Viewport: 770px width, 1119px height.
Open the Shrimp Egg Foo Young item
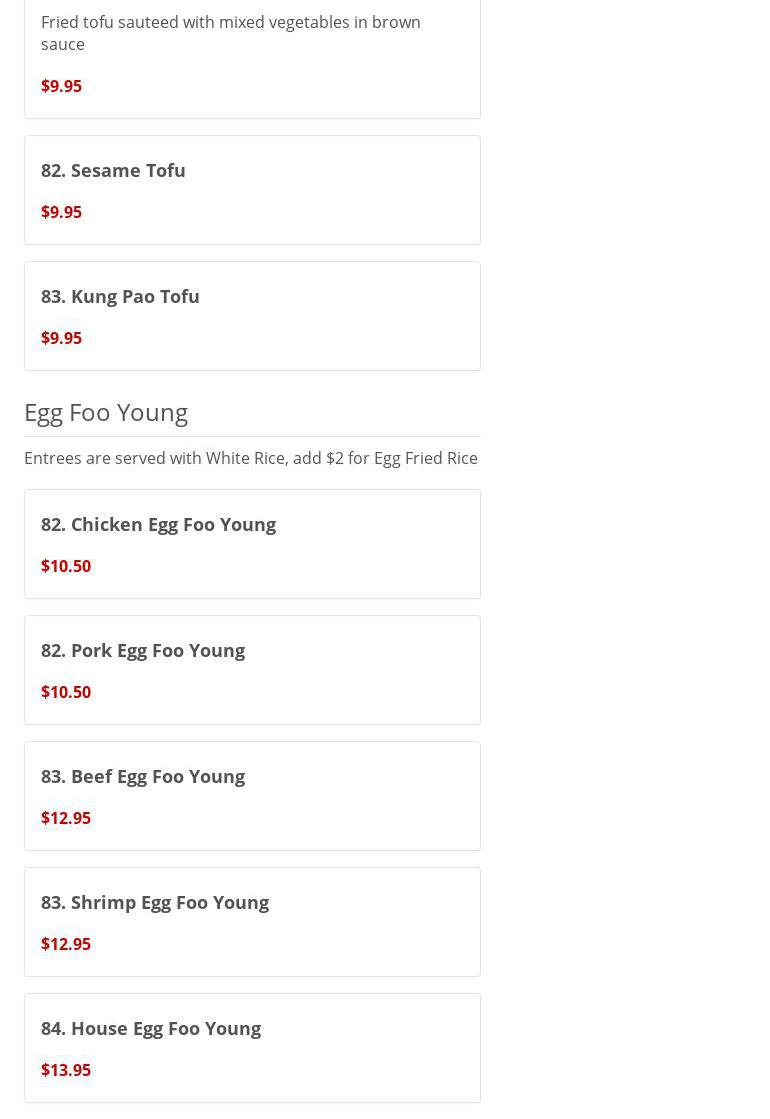(155, 902)
